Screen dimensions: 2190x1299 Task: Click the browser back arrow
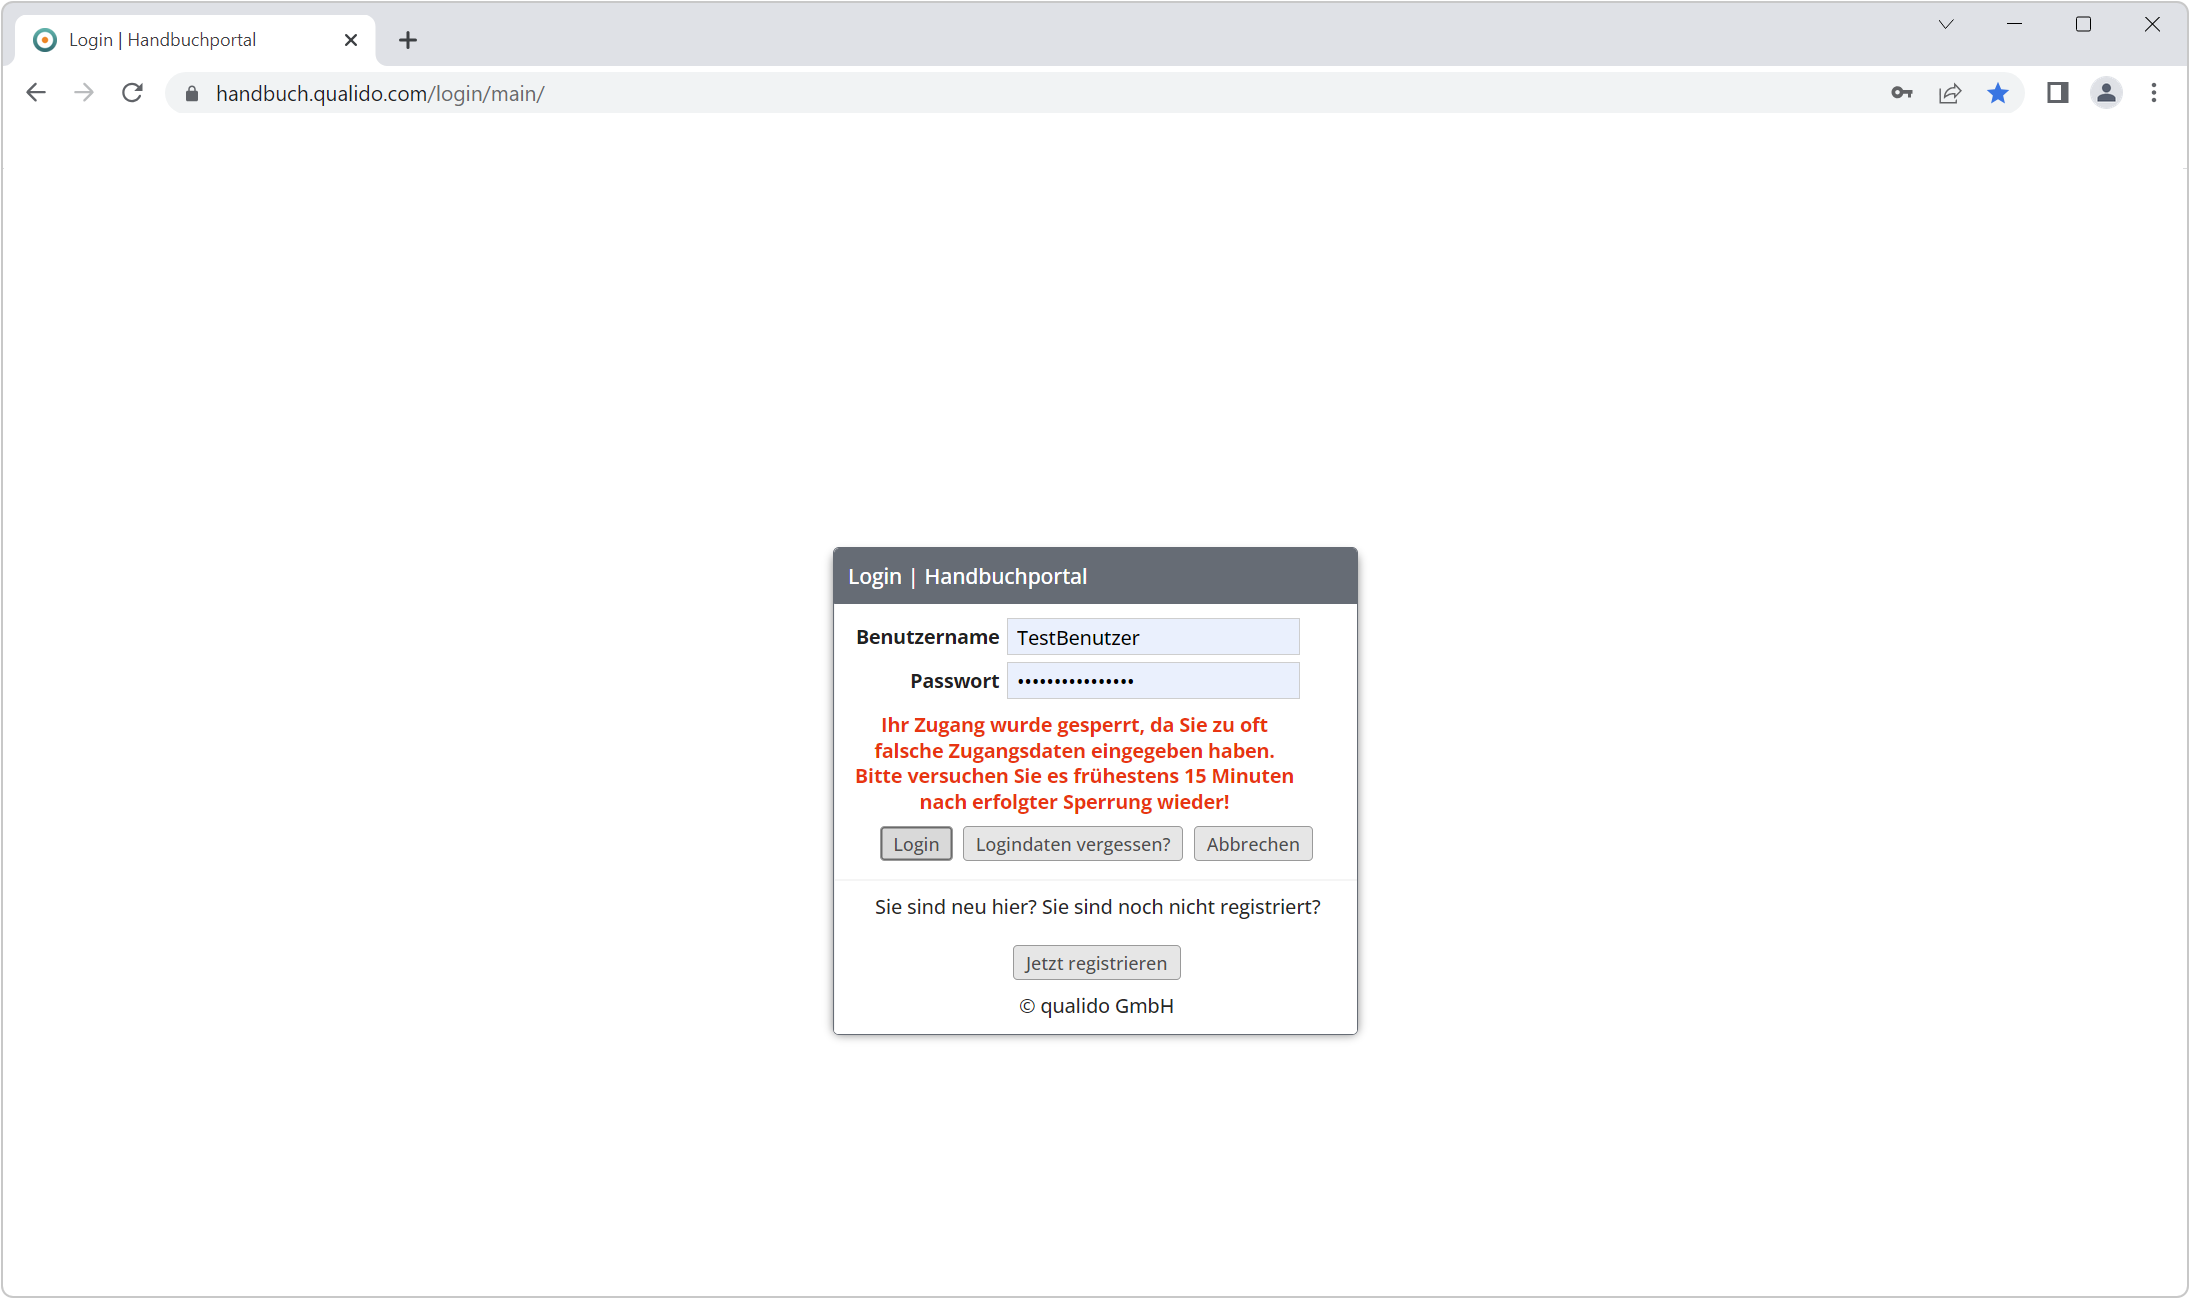[x=36, y=93]
